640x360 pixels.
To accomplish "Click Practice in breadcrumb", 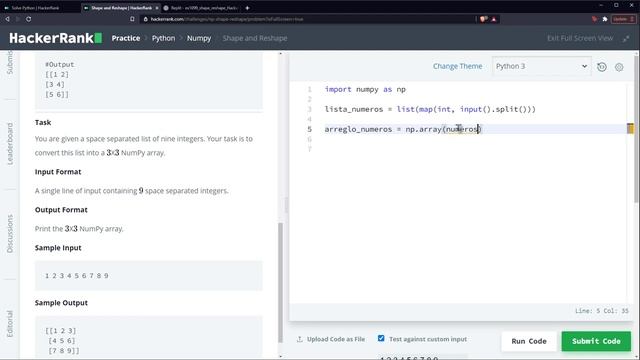I will coord(126,38).
